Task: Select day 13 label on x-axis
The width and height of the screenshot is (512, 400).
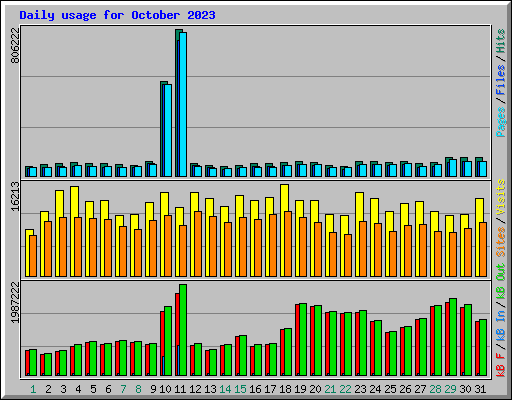Action: 210,389
